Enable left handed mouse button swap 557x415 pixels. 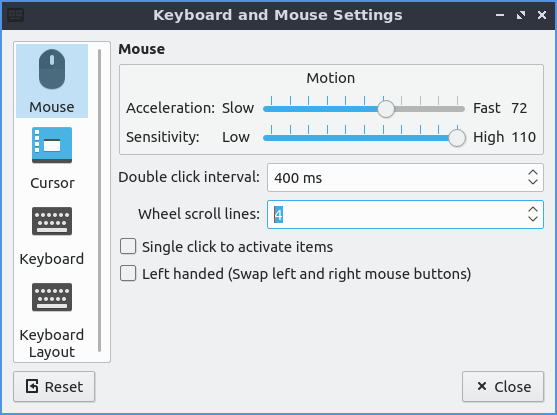128,274
